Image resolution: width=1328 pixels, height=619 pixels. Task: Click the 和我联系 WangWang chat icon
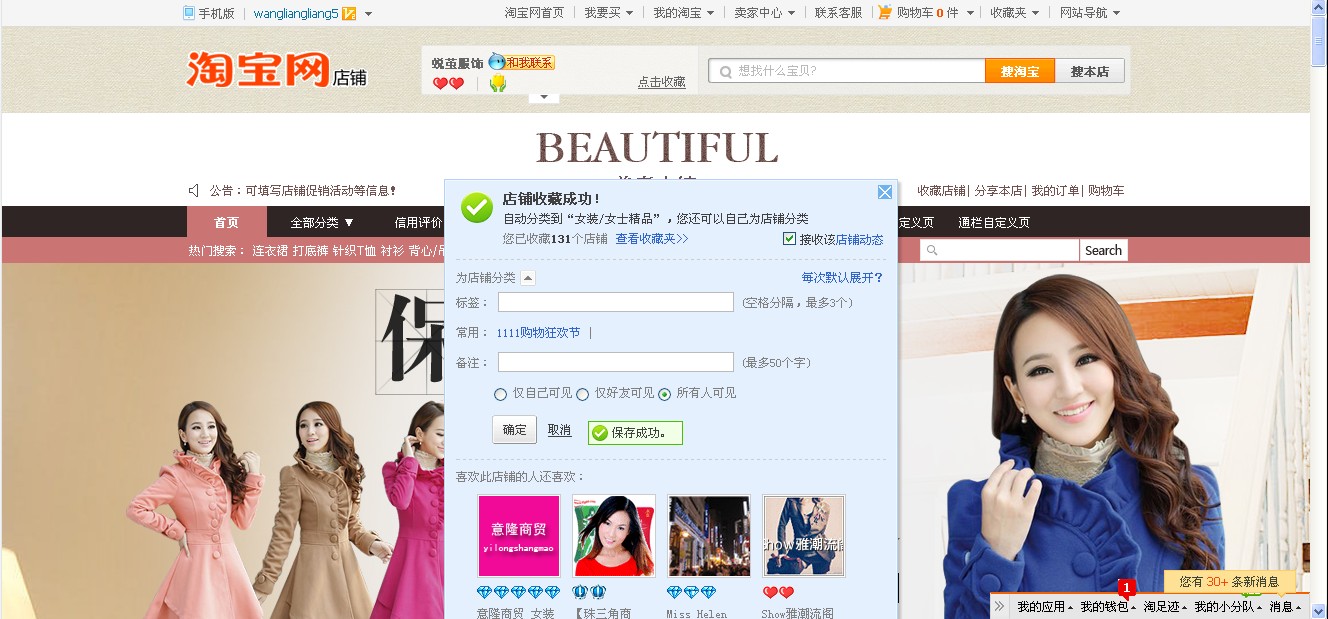click(521, 62)
